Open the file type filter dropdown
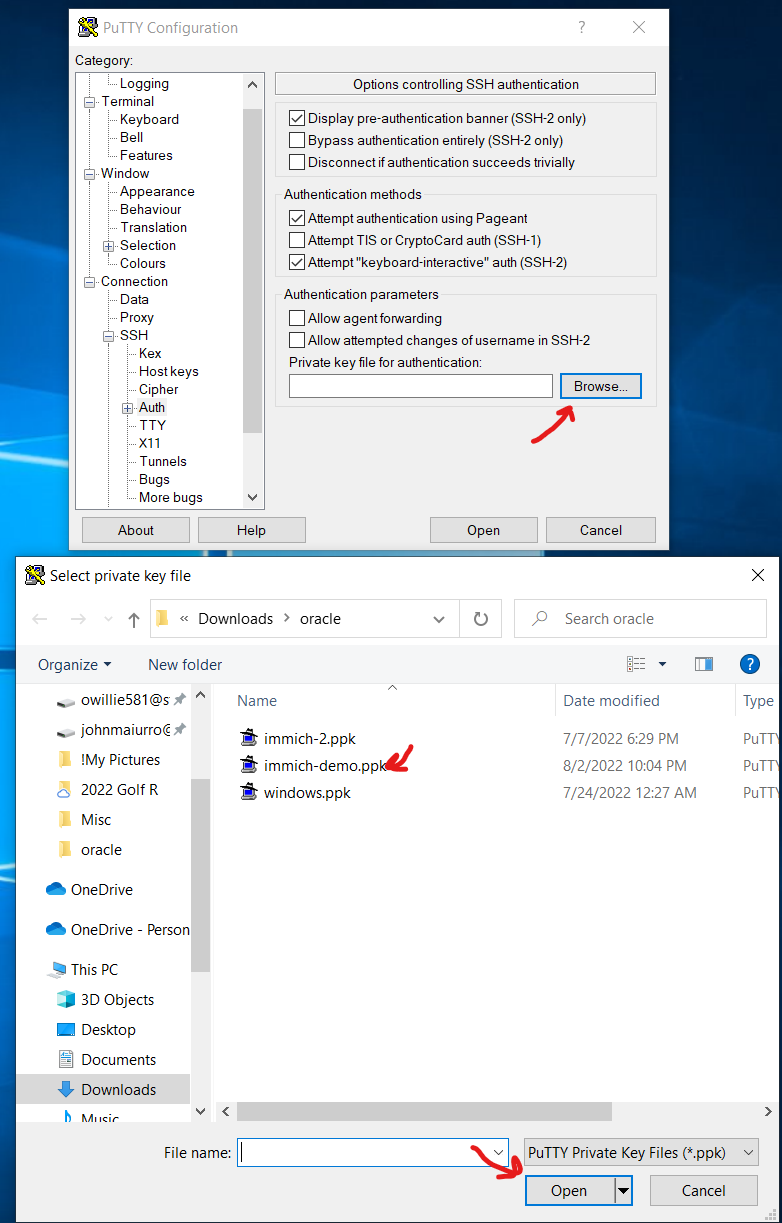 [x=748, y=1152]
